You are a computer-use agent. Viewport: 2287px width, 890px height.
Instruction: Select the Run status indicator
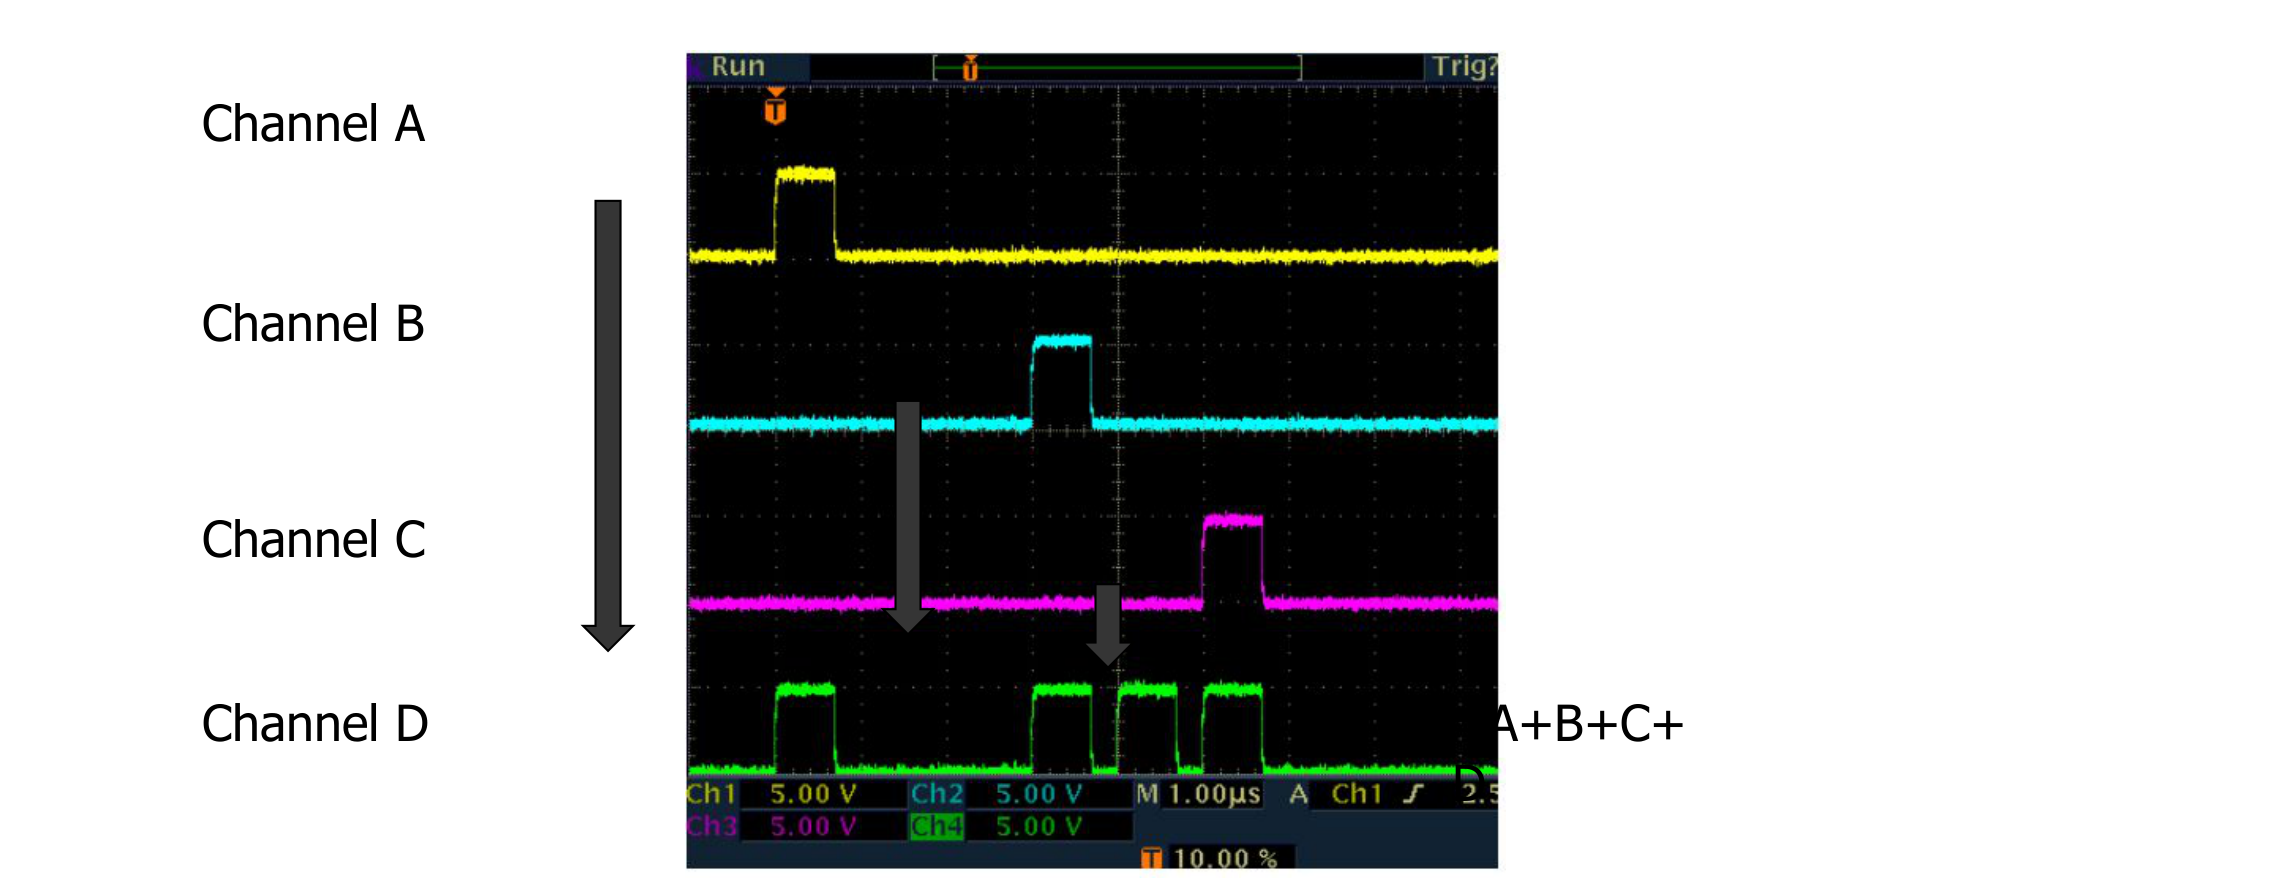(x=738, y=67)
